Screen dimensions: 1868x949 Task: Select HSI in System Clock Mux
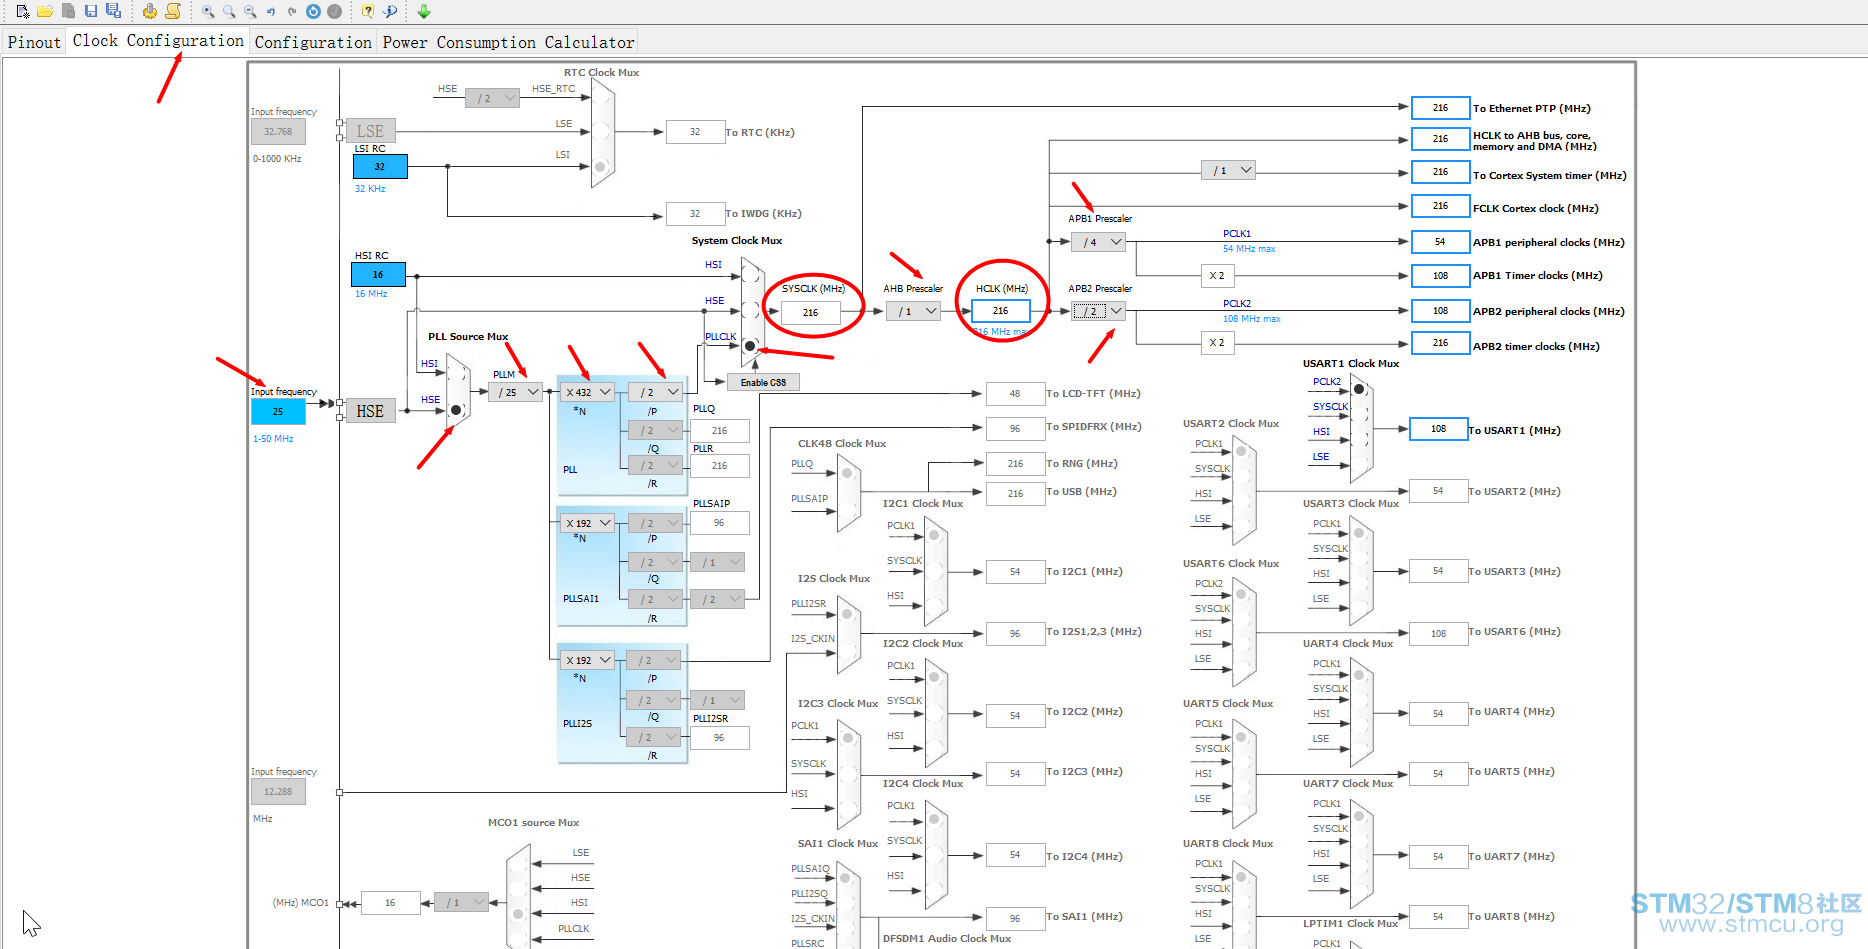coord(750,275)
